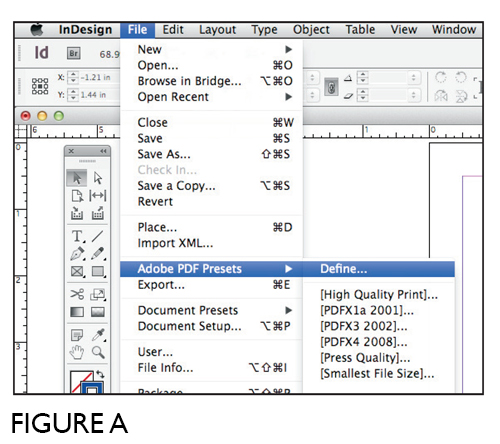The width and height of the screenshot is (500, 444).
Task: Select the Gradient Feather tool
Action: 98,312
